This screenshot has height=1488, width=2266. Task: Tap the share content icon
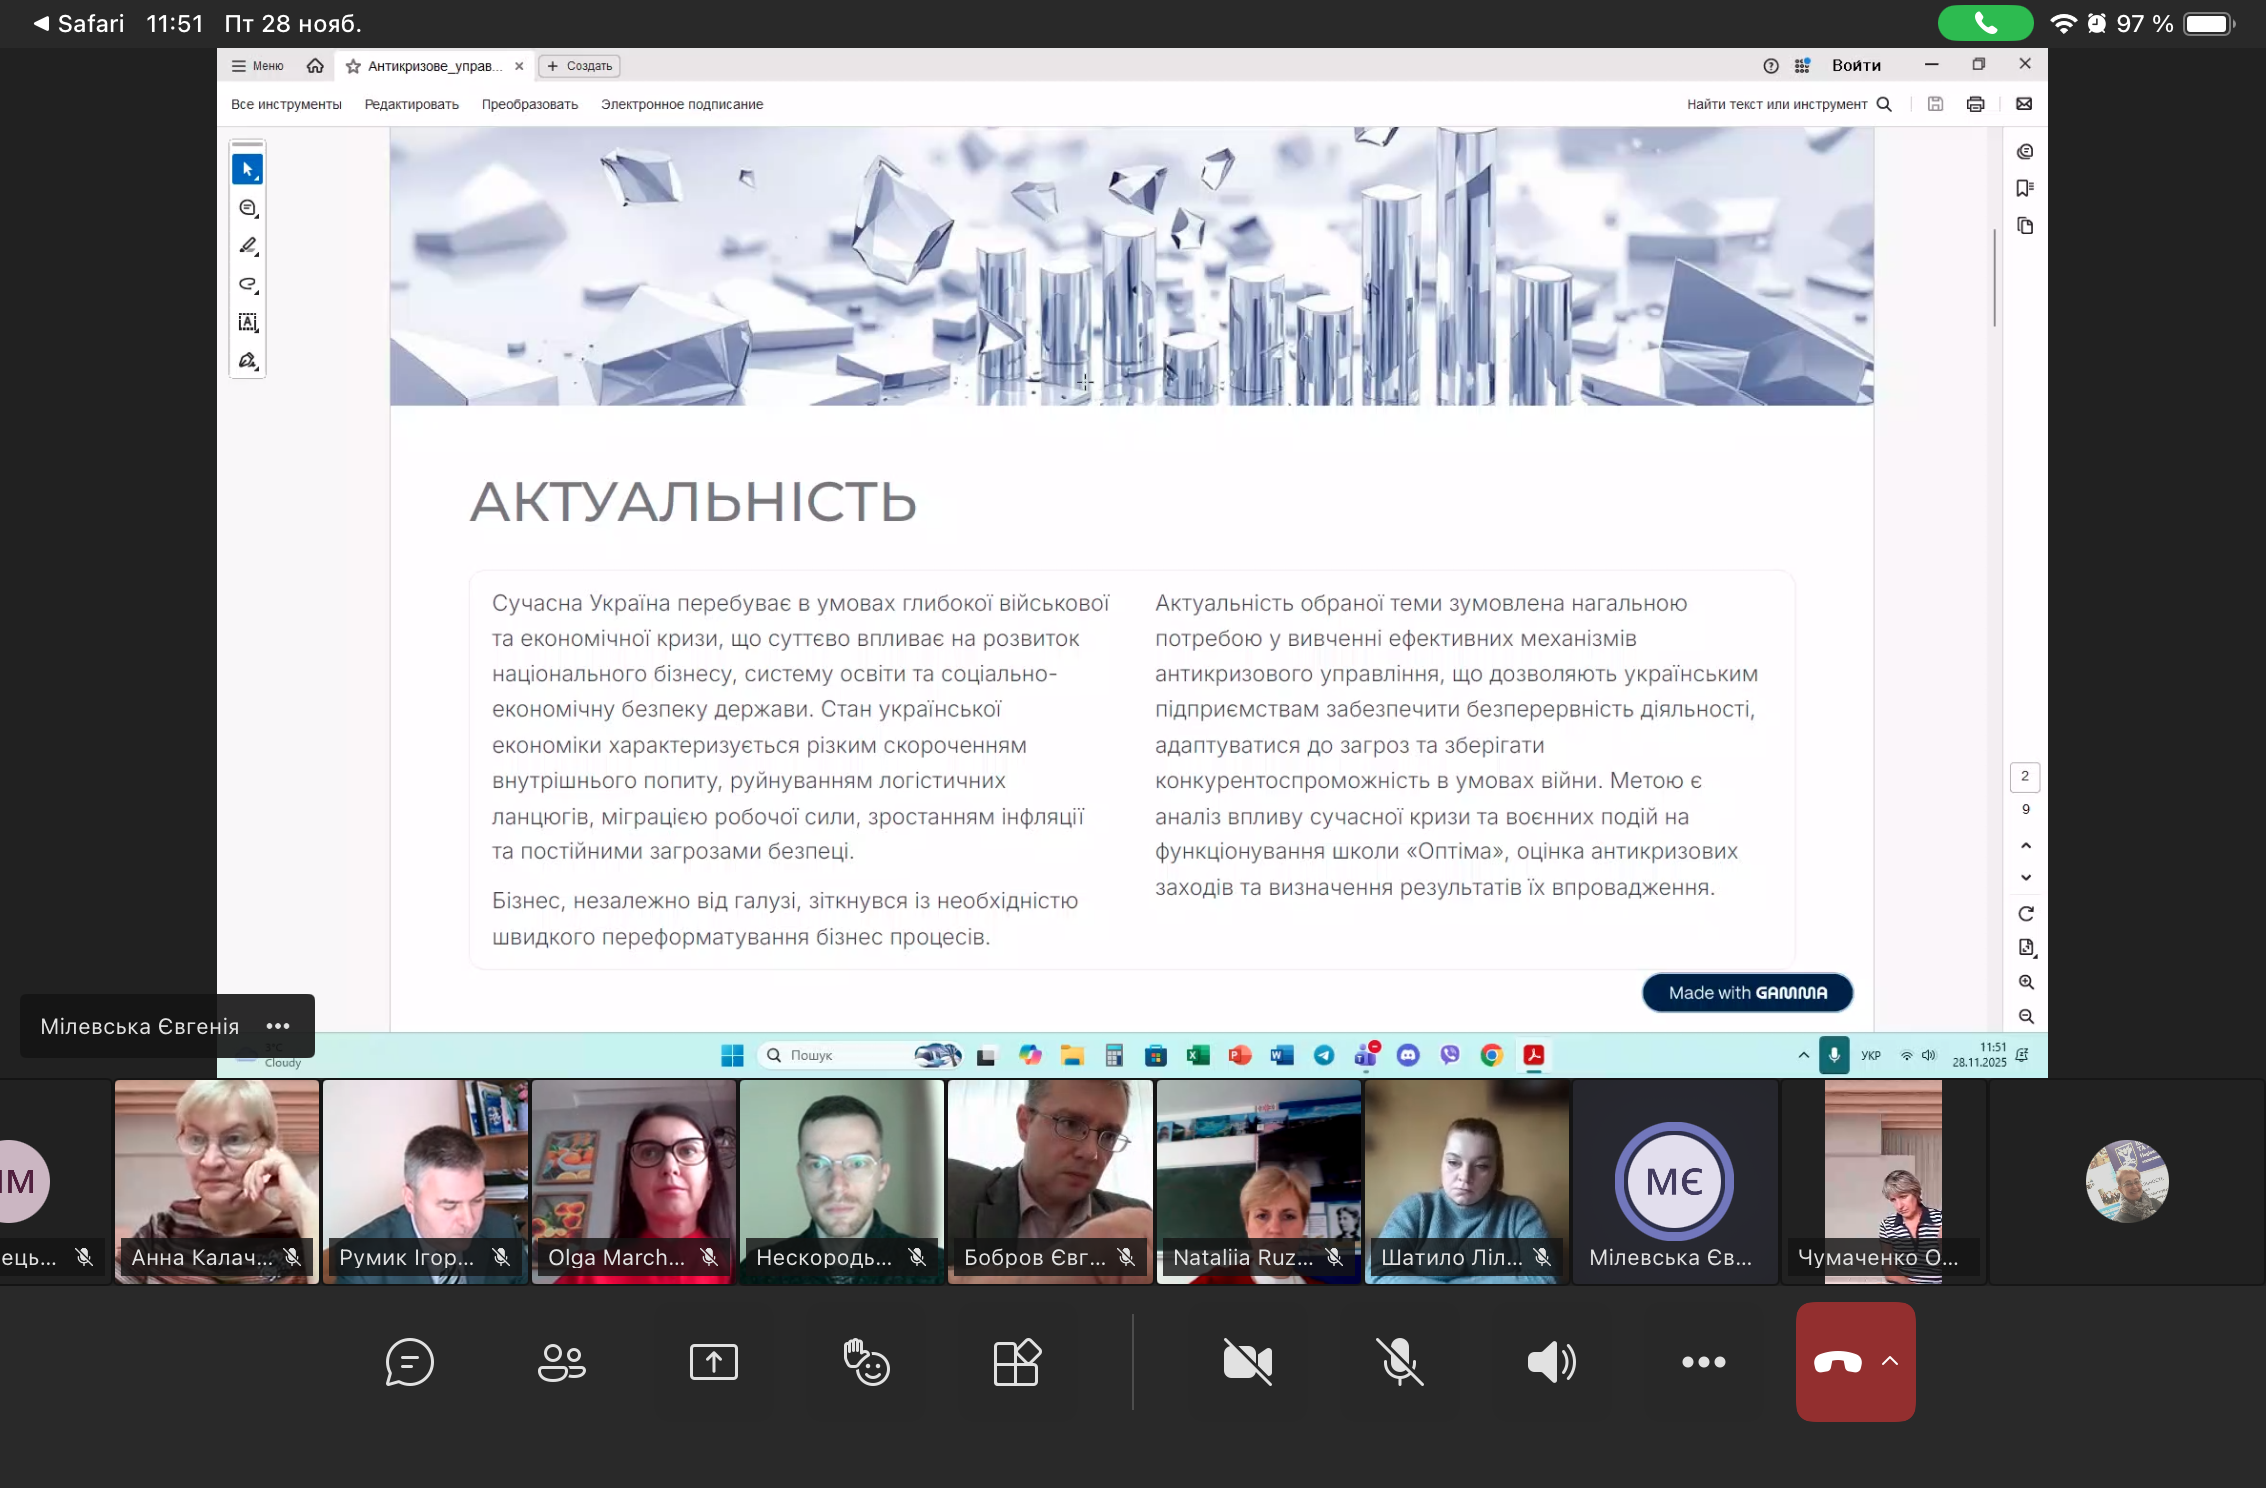tap(713, 1361)
